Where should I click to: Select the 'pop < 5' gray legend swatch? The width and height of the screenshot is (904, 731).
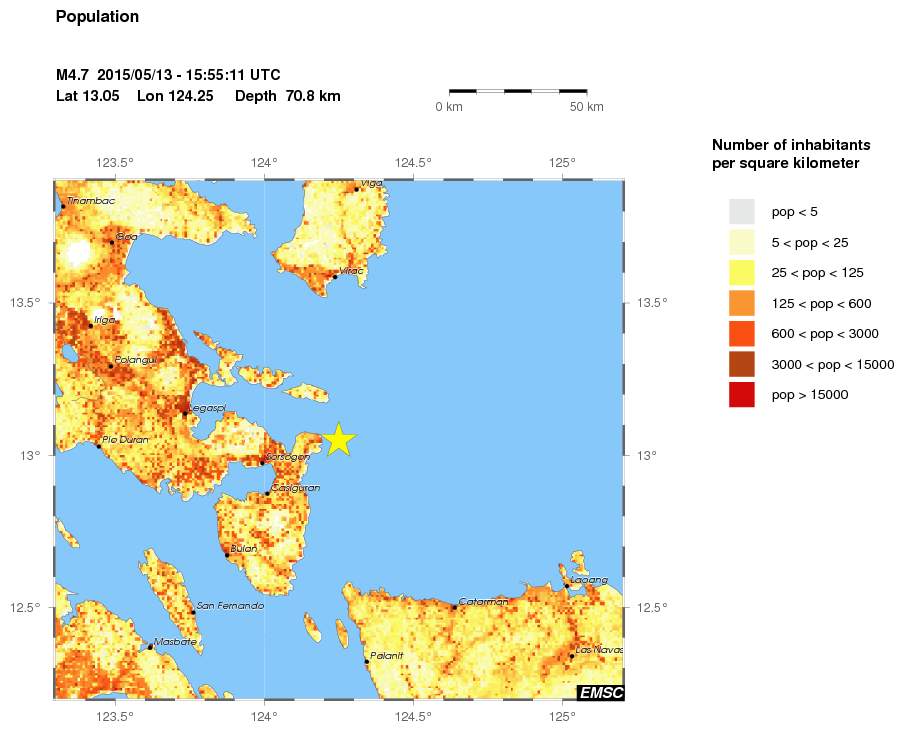point(741,212)
